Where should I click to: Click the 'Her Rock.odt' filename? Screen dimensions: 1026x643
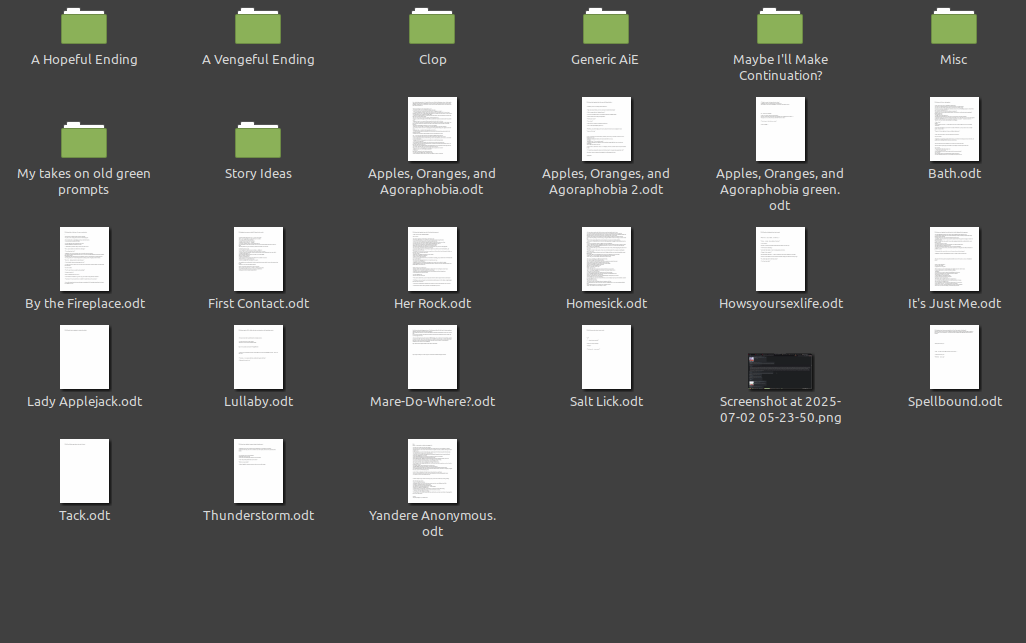433,304
